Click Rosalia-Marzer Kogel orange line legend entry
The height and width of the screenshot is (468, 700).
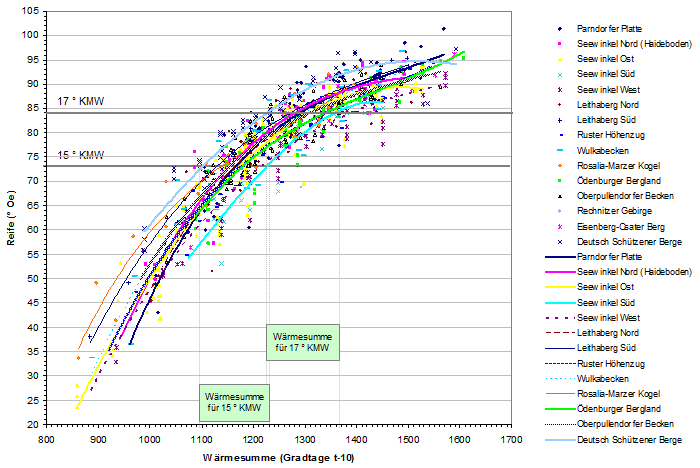(603, 394)
